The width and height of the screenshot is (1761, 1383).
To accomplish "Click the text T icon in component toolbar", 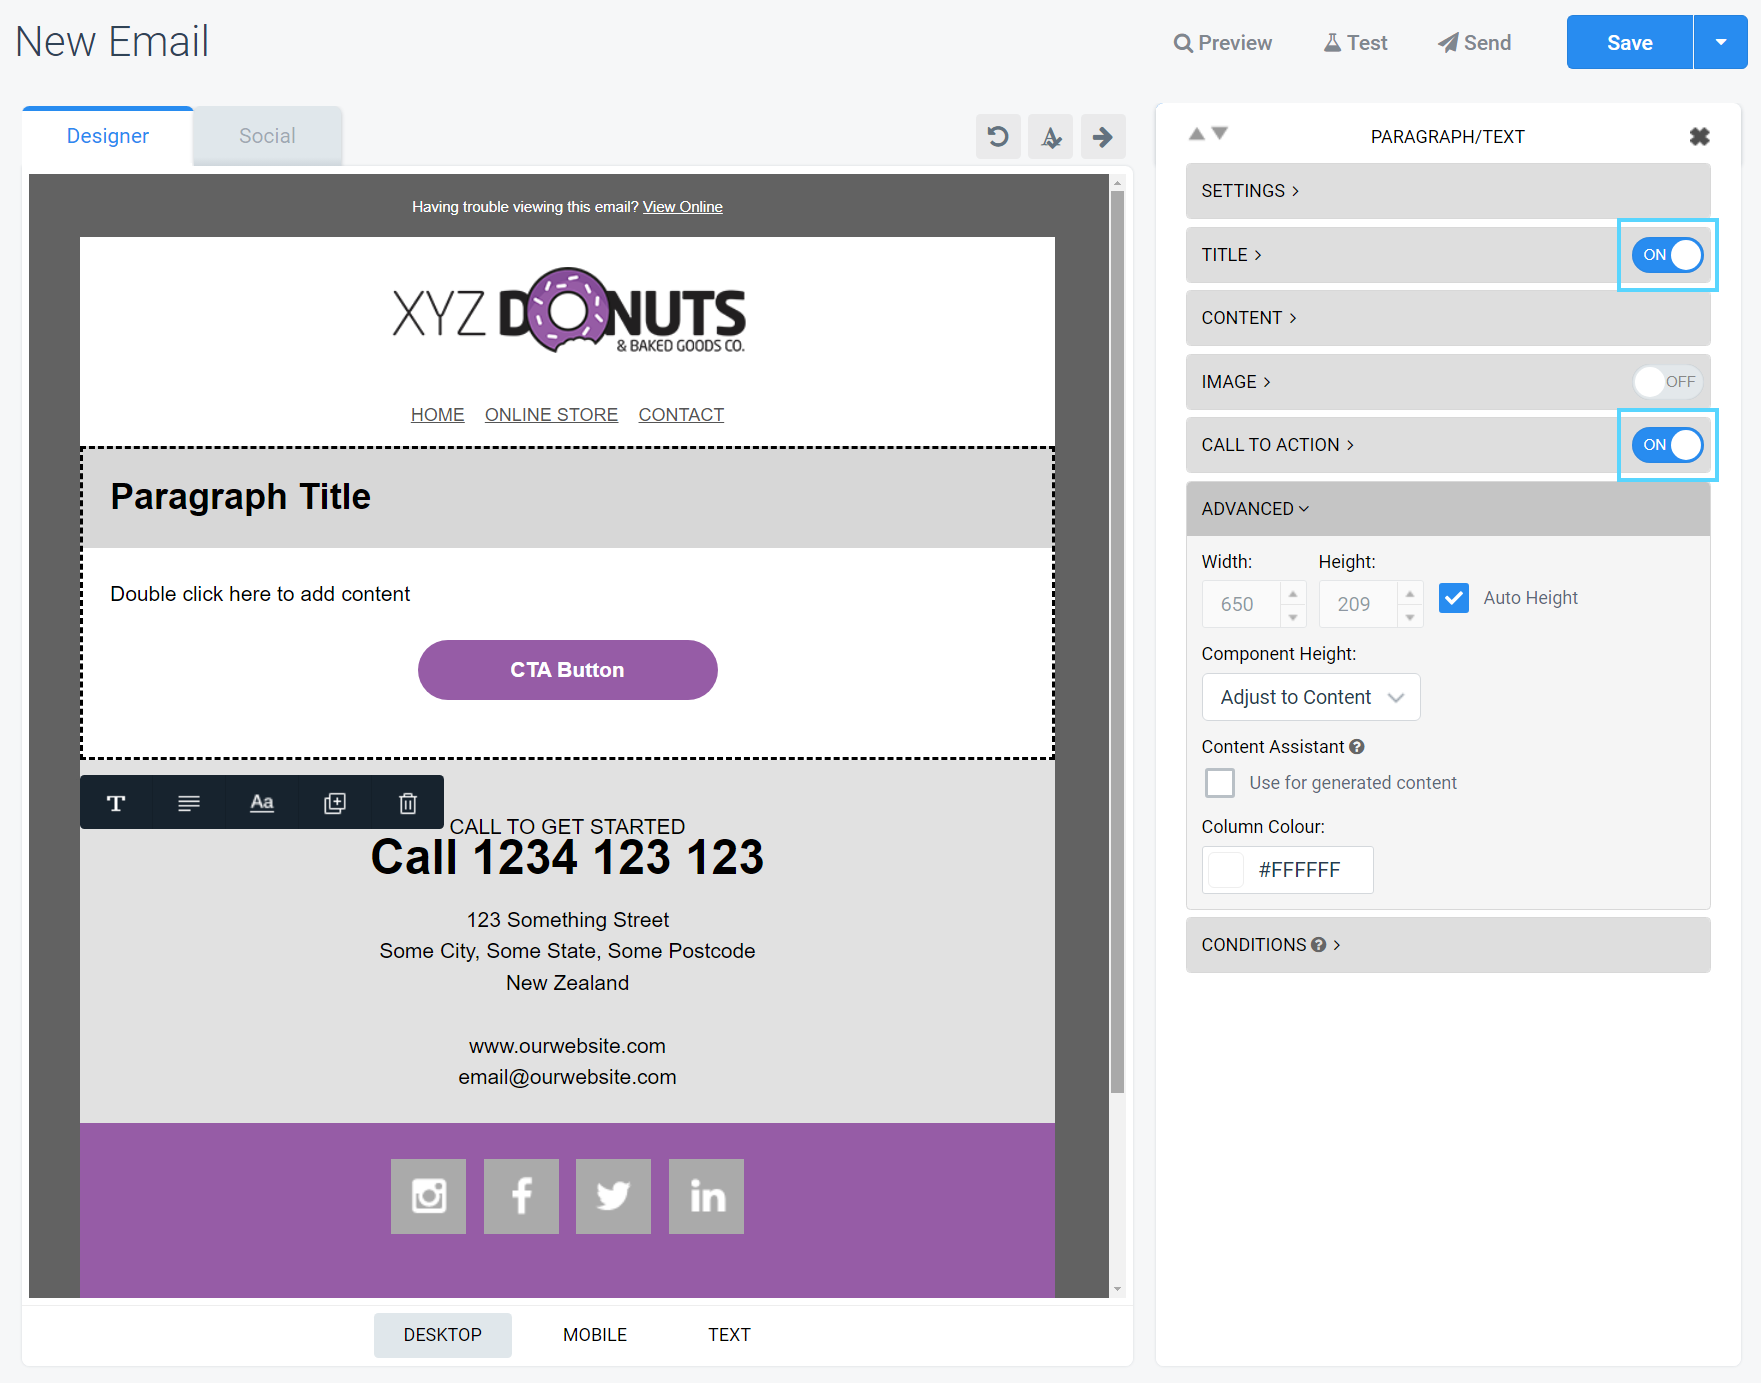I will tap(116, 803).
